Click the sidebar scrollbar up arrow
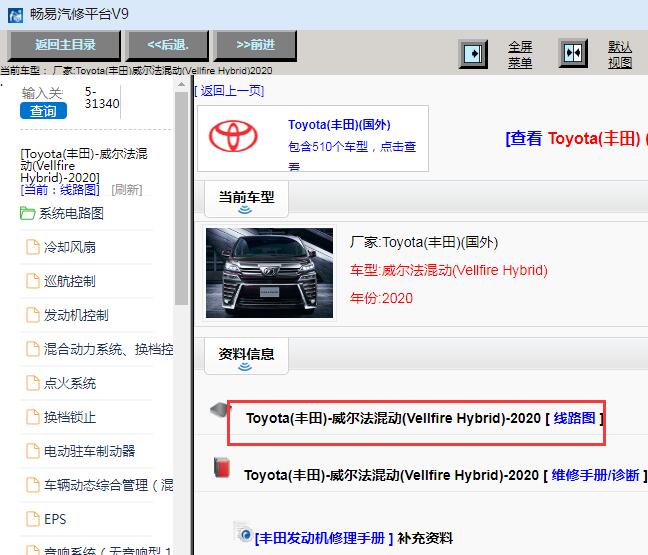Viewport: 648px width, 555px height. [x=181, y=85]
